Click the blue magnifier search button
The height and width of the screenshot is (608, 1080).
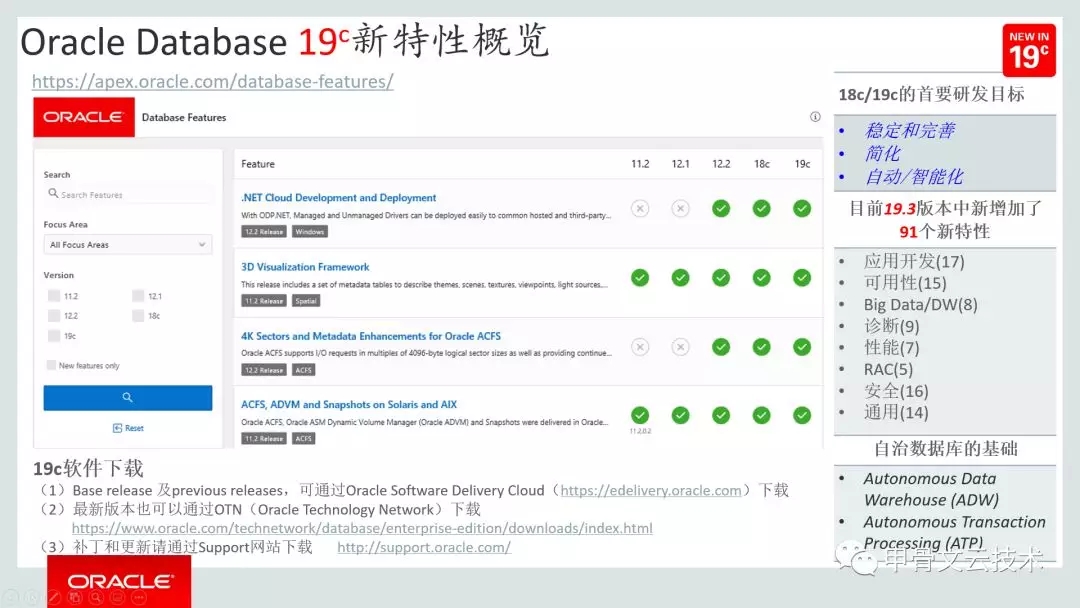click(127, 398)
